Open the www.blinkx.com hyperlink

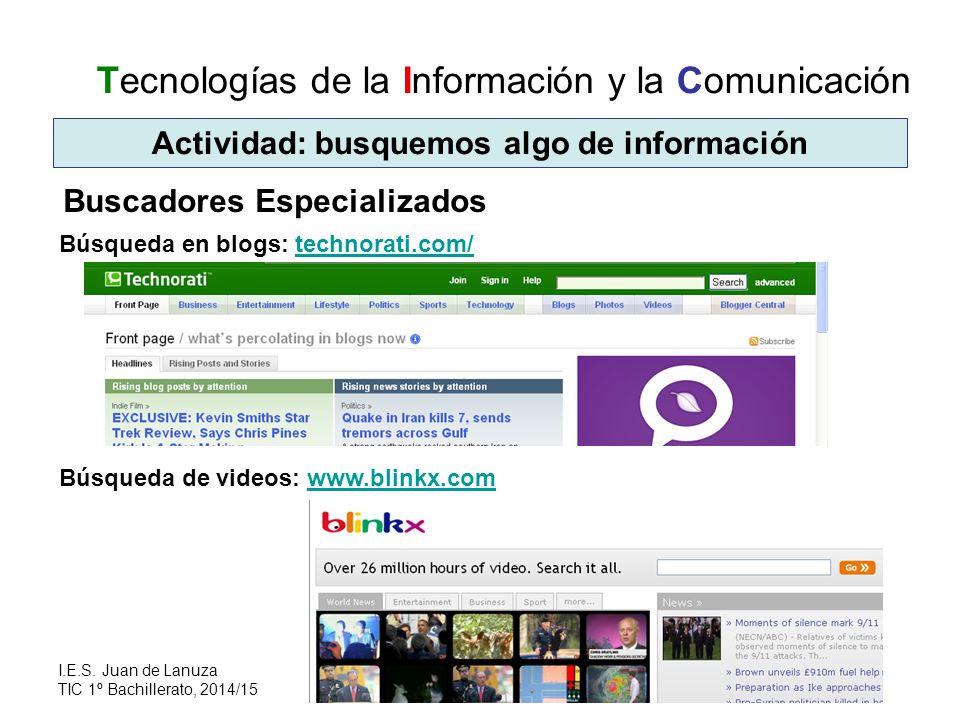(x=401, y=478)
